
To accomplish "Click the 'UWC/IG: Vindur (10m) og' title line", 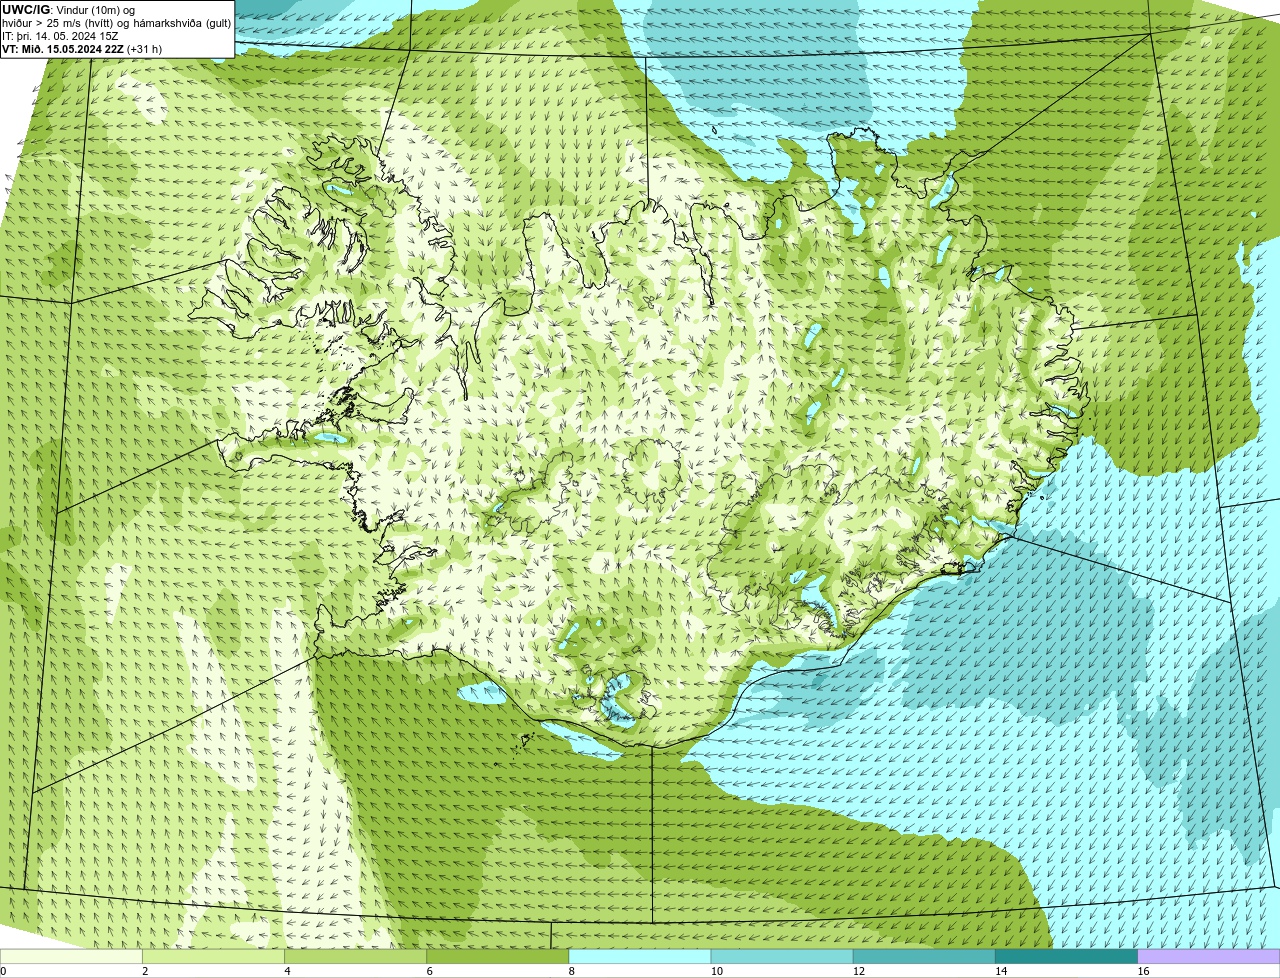I will coord(68,10).
